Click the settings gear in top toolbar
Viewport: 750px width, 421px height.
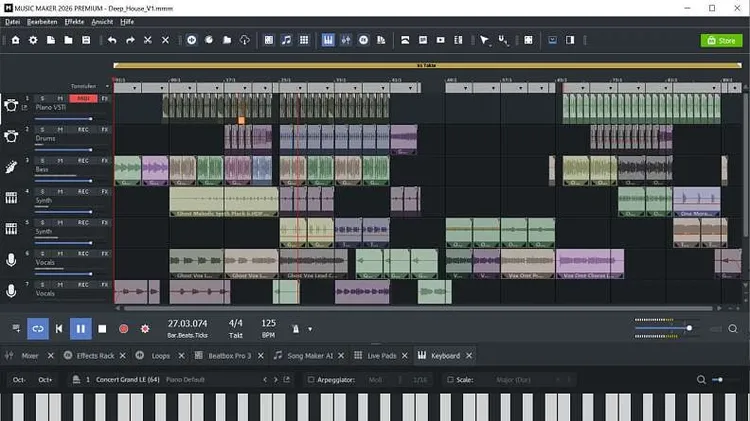point(32,40)
